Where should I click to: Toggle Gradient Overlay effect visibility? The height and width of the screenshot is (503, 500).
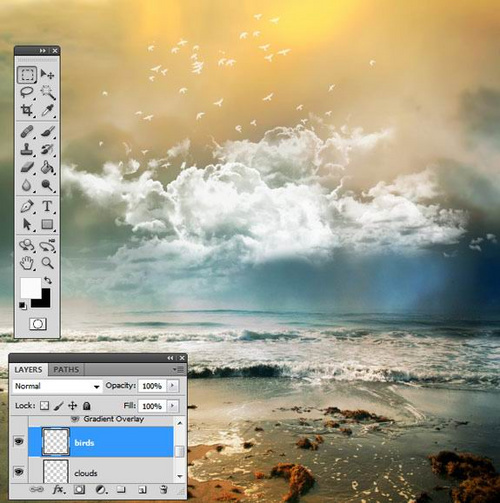[x=75, y=419]
